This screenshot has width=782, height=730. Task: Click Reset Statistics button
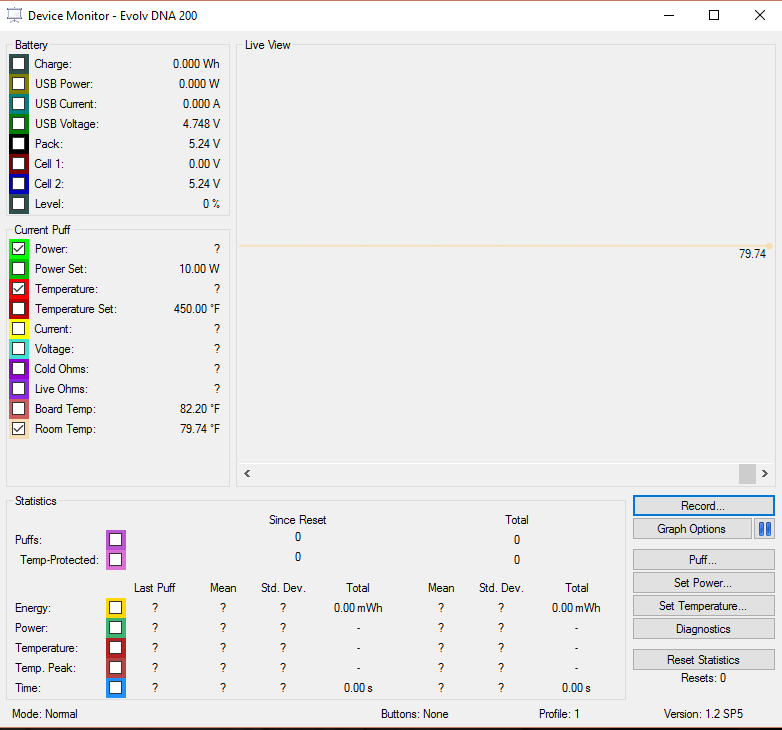(703, 660)
